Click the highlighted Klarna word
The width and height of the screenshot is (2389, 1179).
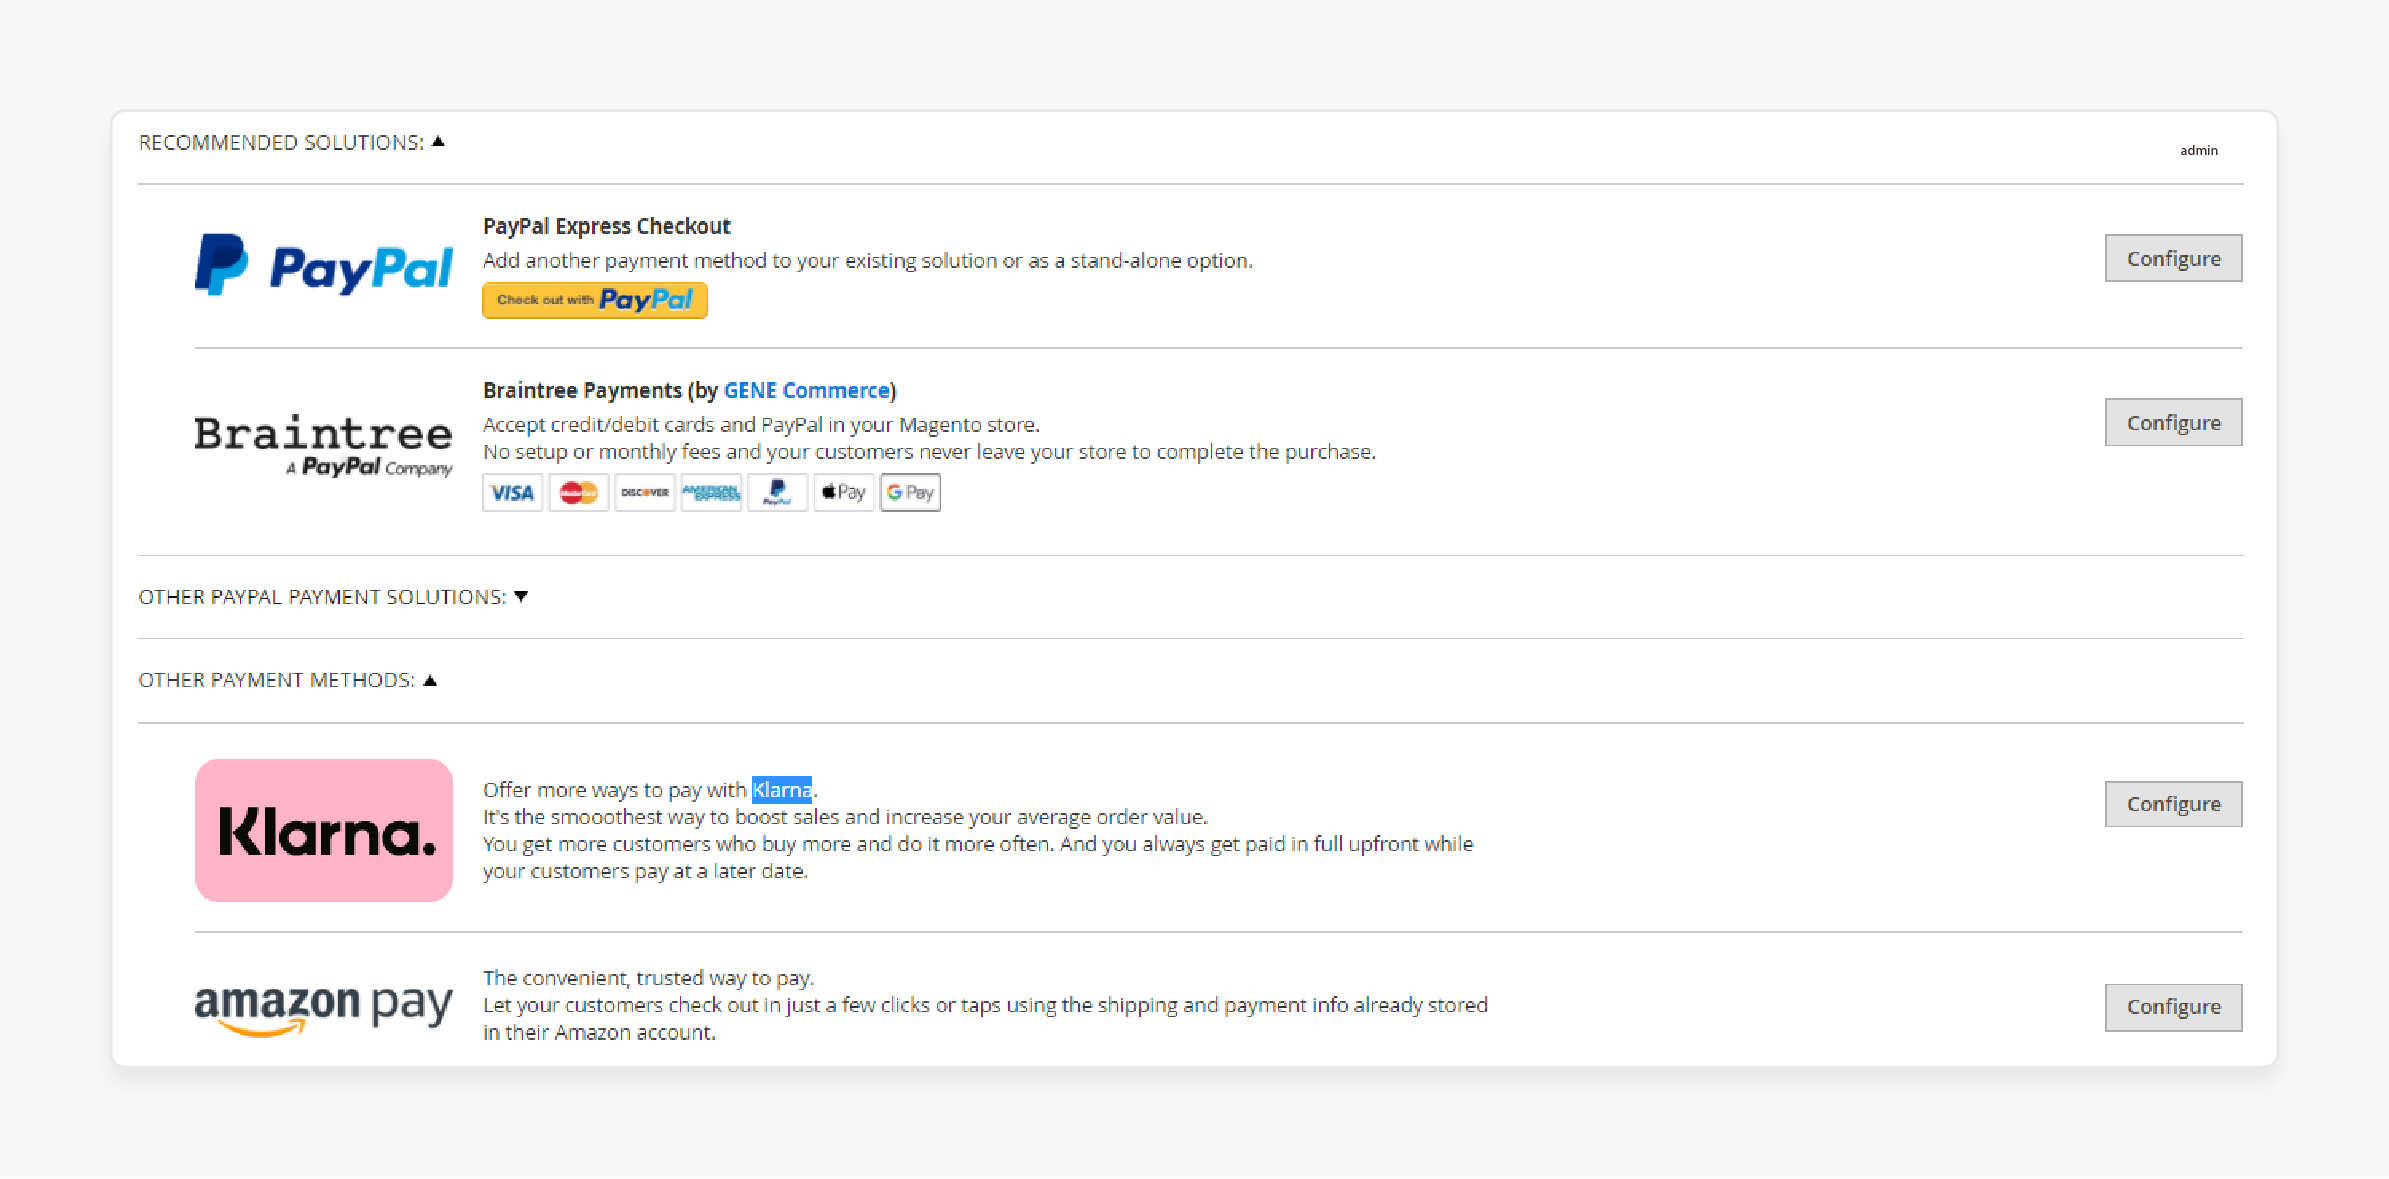(x=782, y=790)
